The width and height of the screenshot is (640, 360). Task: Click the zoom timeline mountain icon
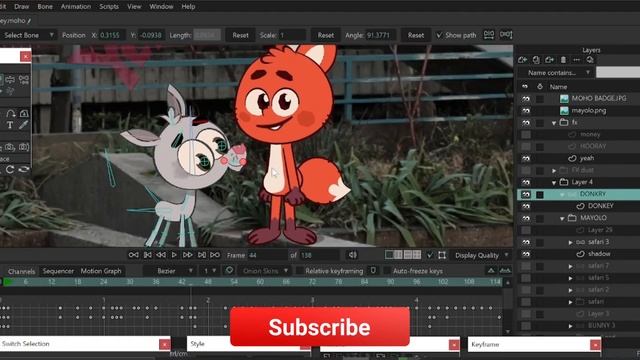pyautogui.click(x=491, y=271)
